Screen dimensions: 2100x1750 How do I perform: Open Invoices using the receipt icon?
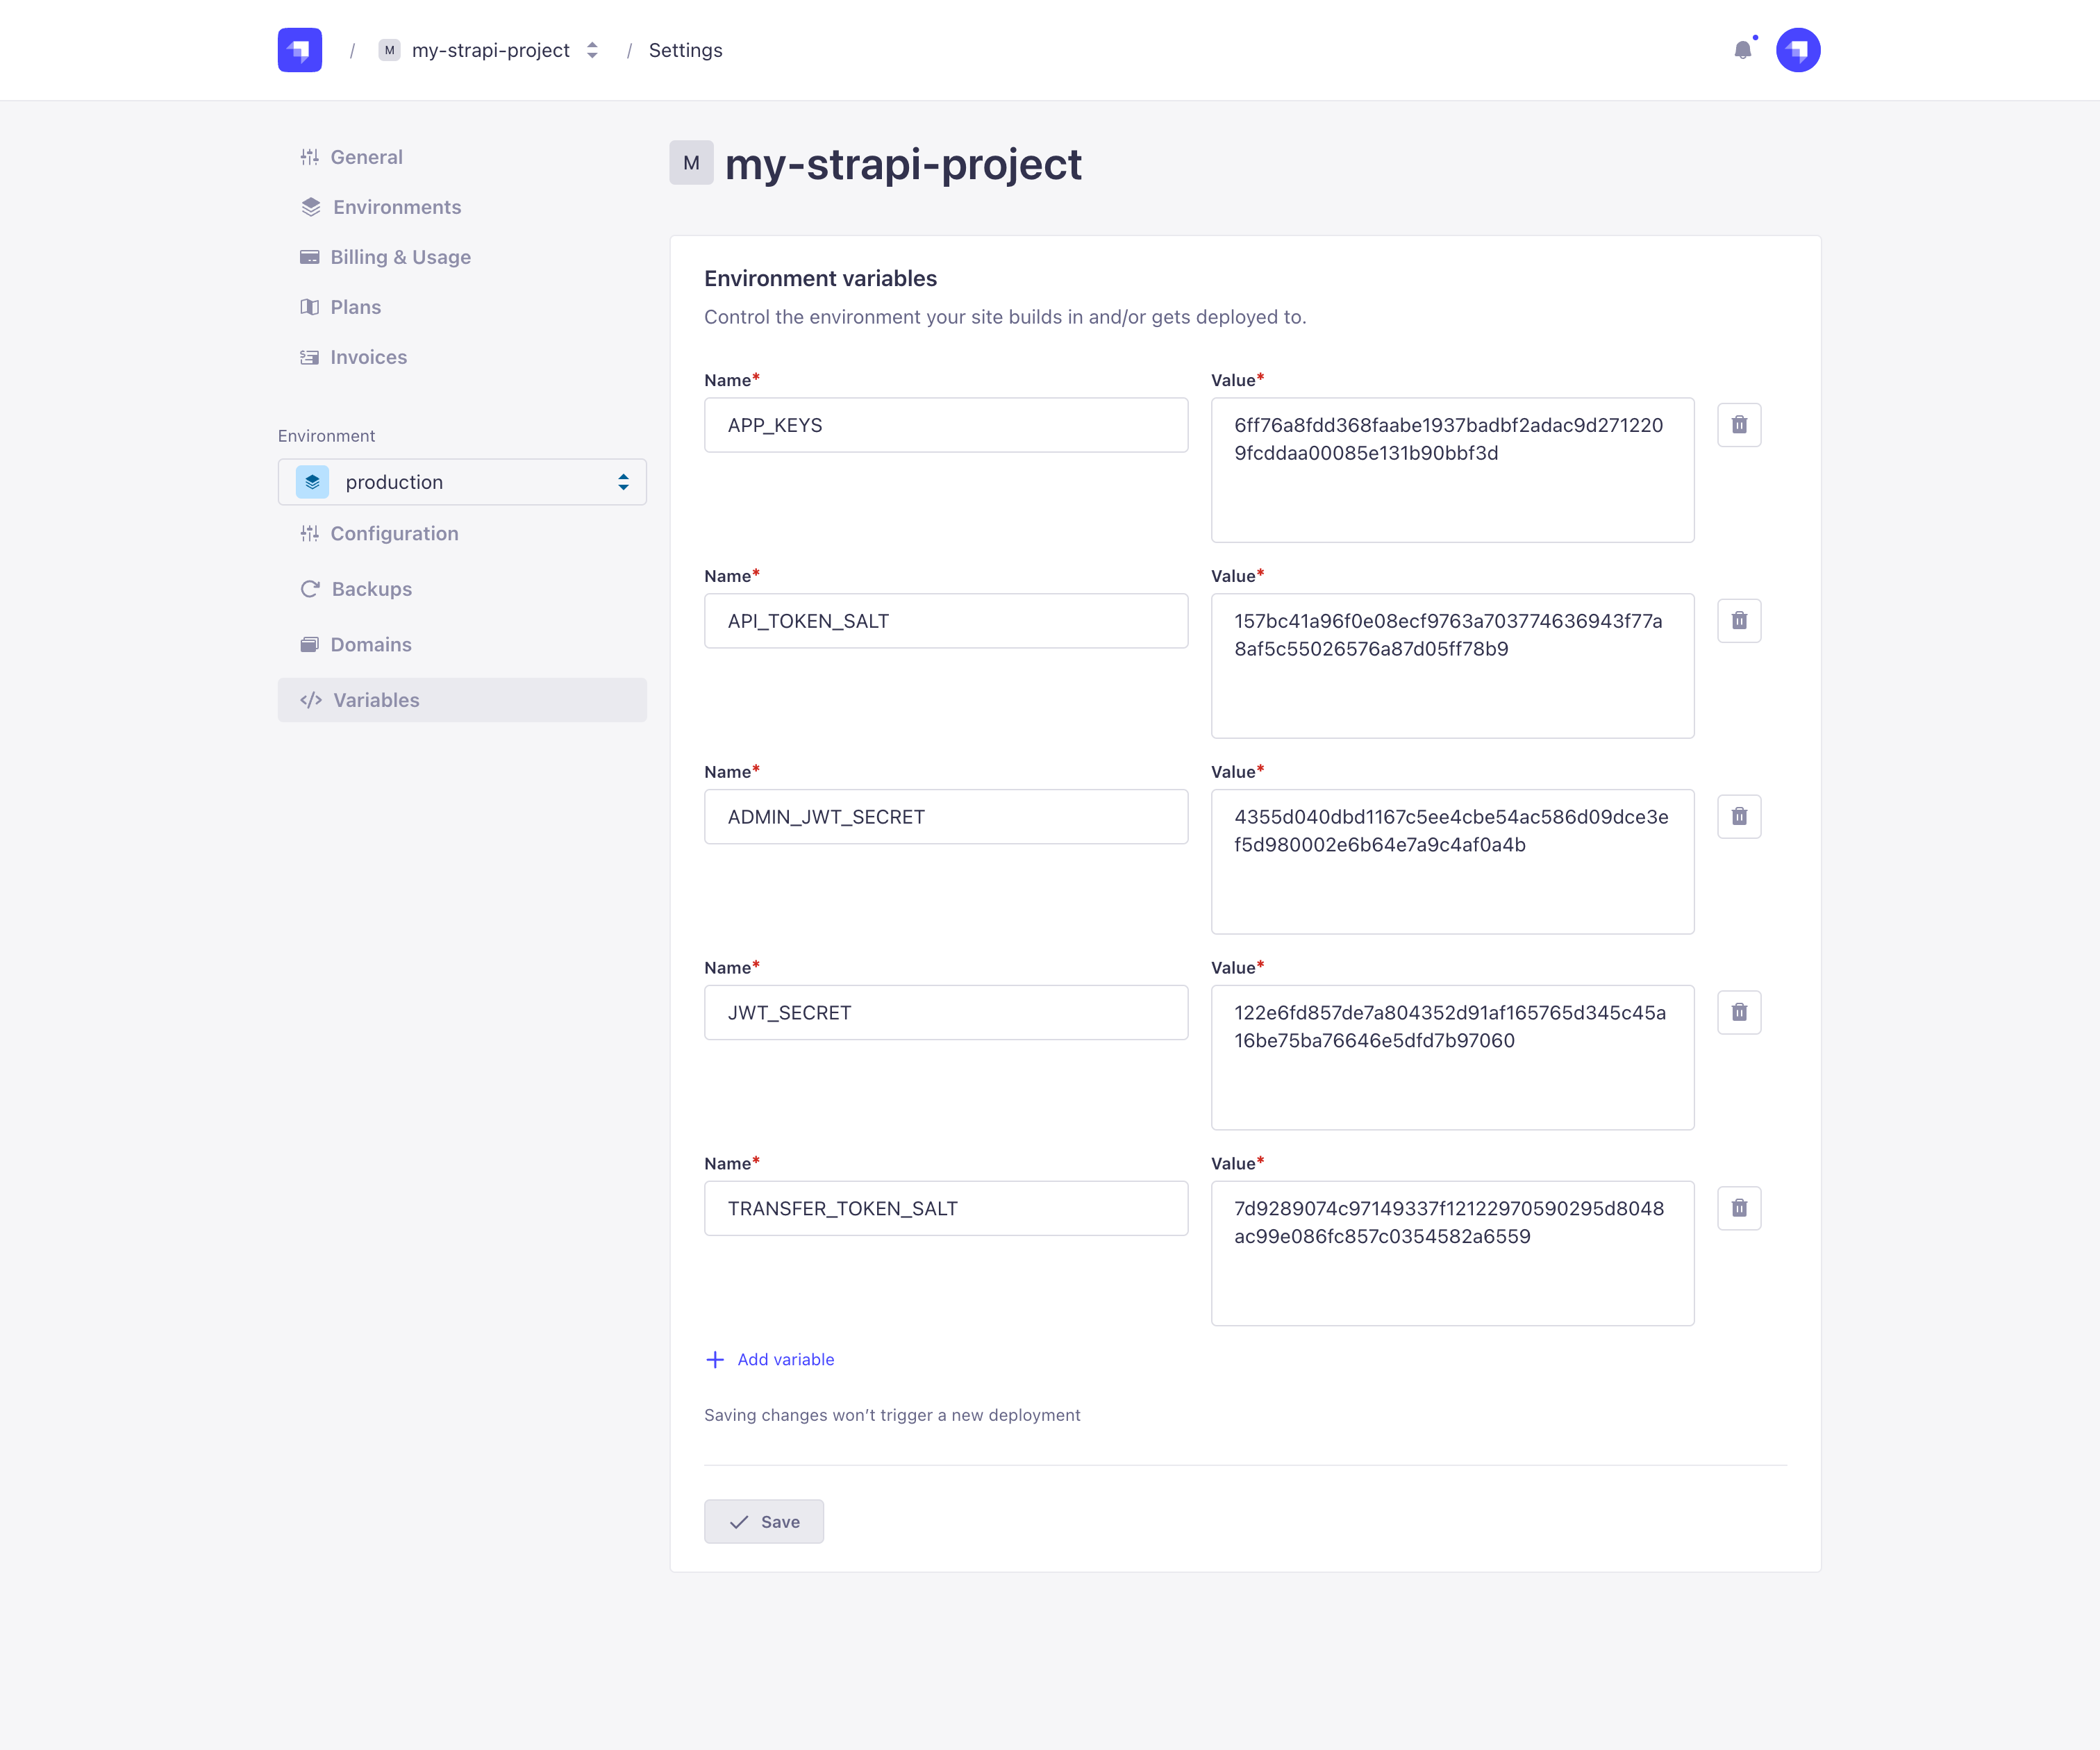pos(310,357)
